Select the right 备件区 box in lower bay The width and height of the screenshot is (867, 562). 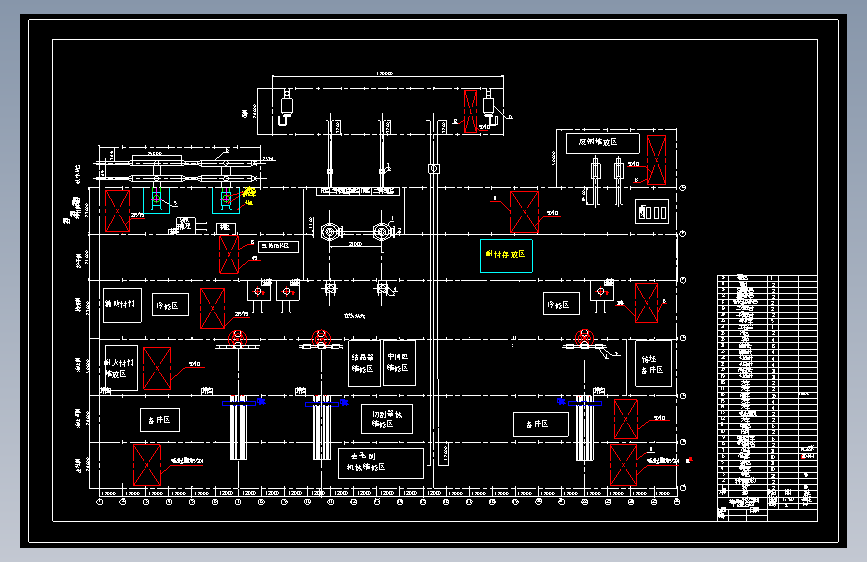(x=540, y=424)
